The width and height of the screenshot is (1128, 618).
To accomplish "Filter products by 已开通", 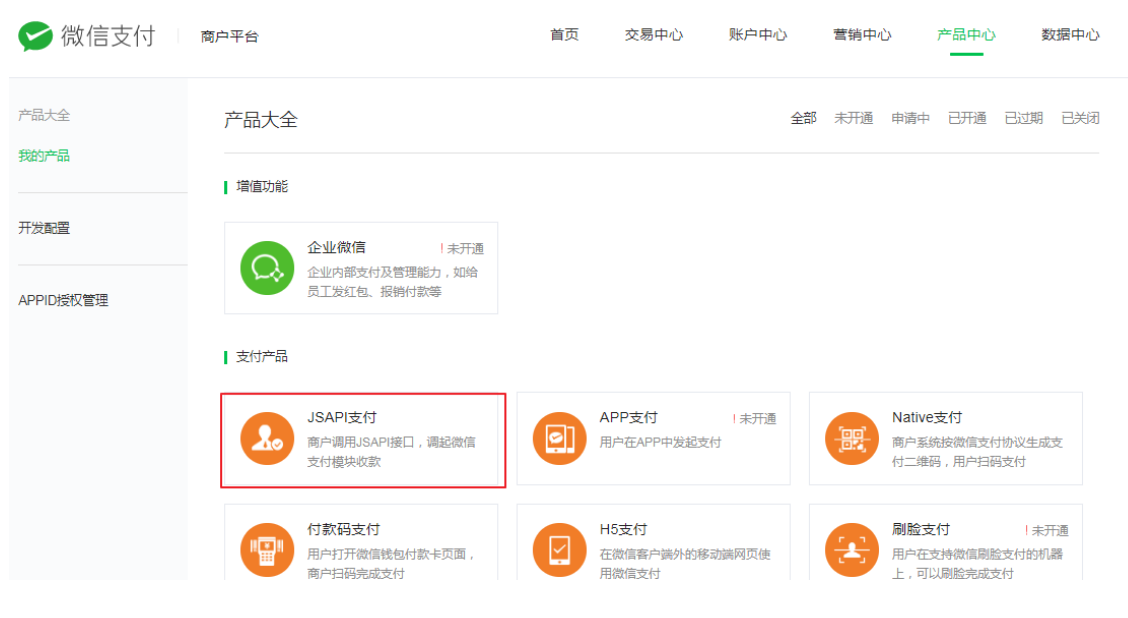I will pyautogui.click(x=967, y=118).
